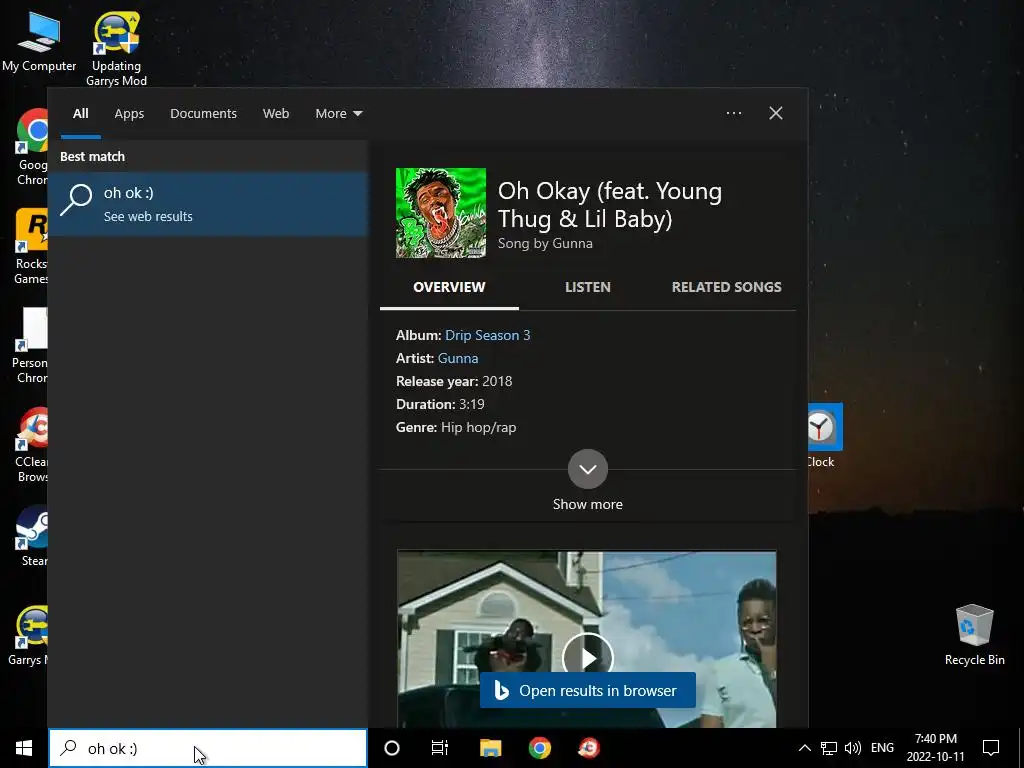Expand the More filter dropdown
Screen dimensions: 1024x768
click(338, 114)
